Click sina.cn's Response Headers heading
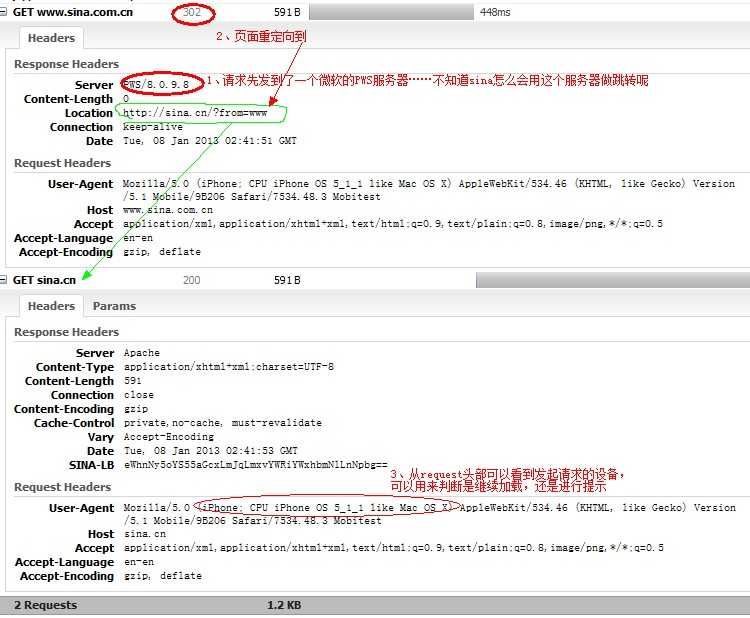 (66, 332)
